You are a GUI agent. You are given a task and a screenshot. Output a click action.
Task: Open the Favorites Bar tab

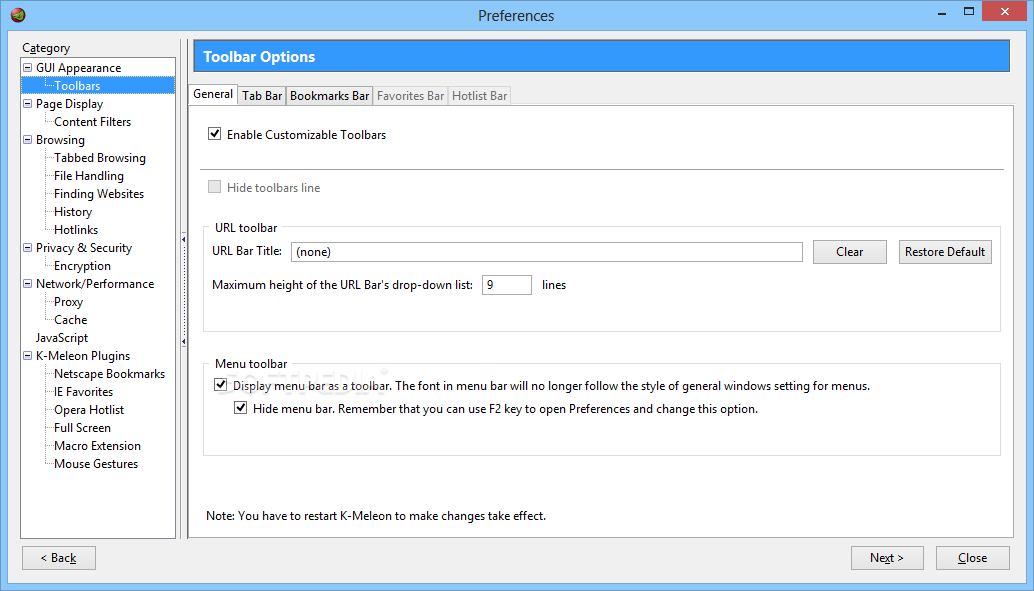point(410,96)
